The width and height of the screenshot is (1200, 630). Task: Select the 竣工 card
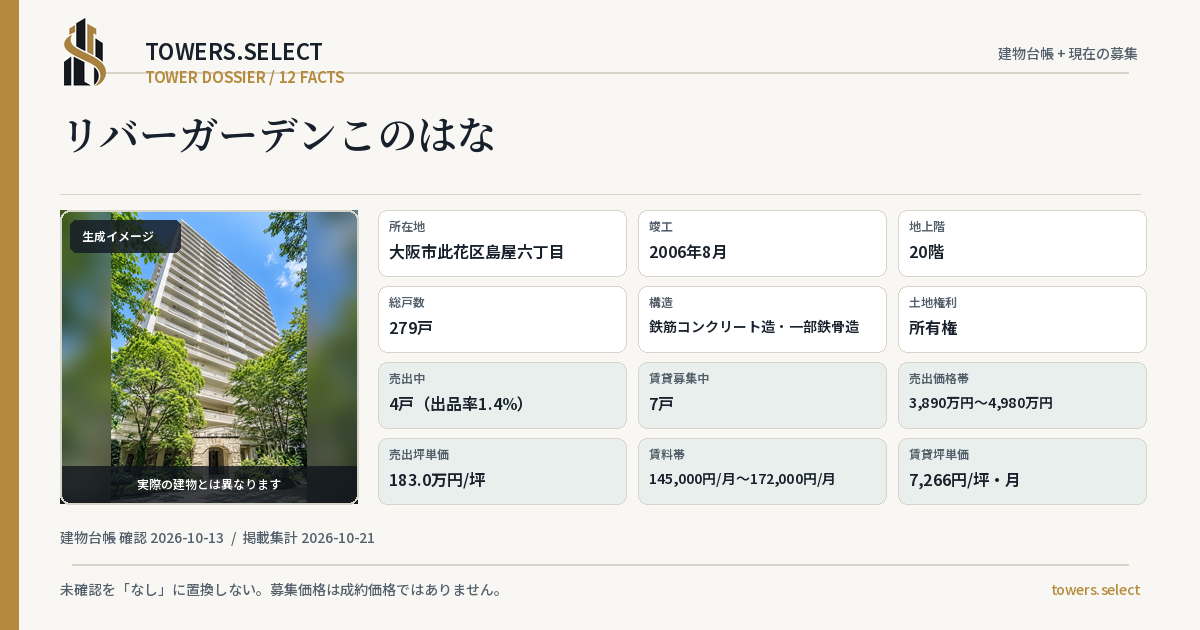pyautogui.click(x=762, y=243)
